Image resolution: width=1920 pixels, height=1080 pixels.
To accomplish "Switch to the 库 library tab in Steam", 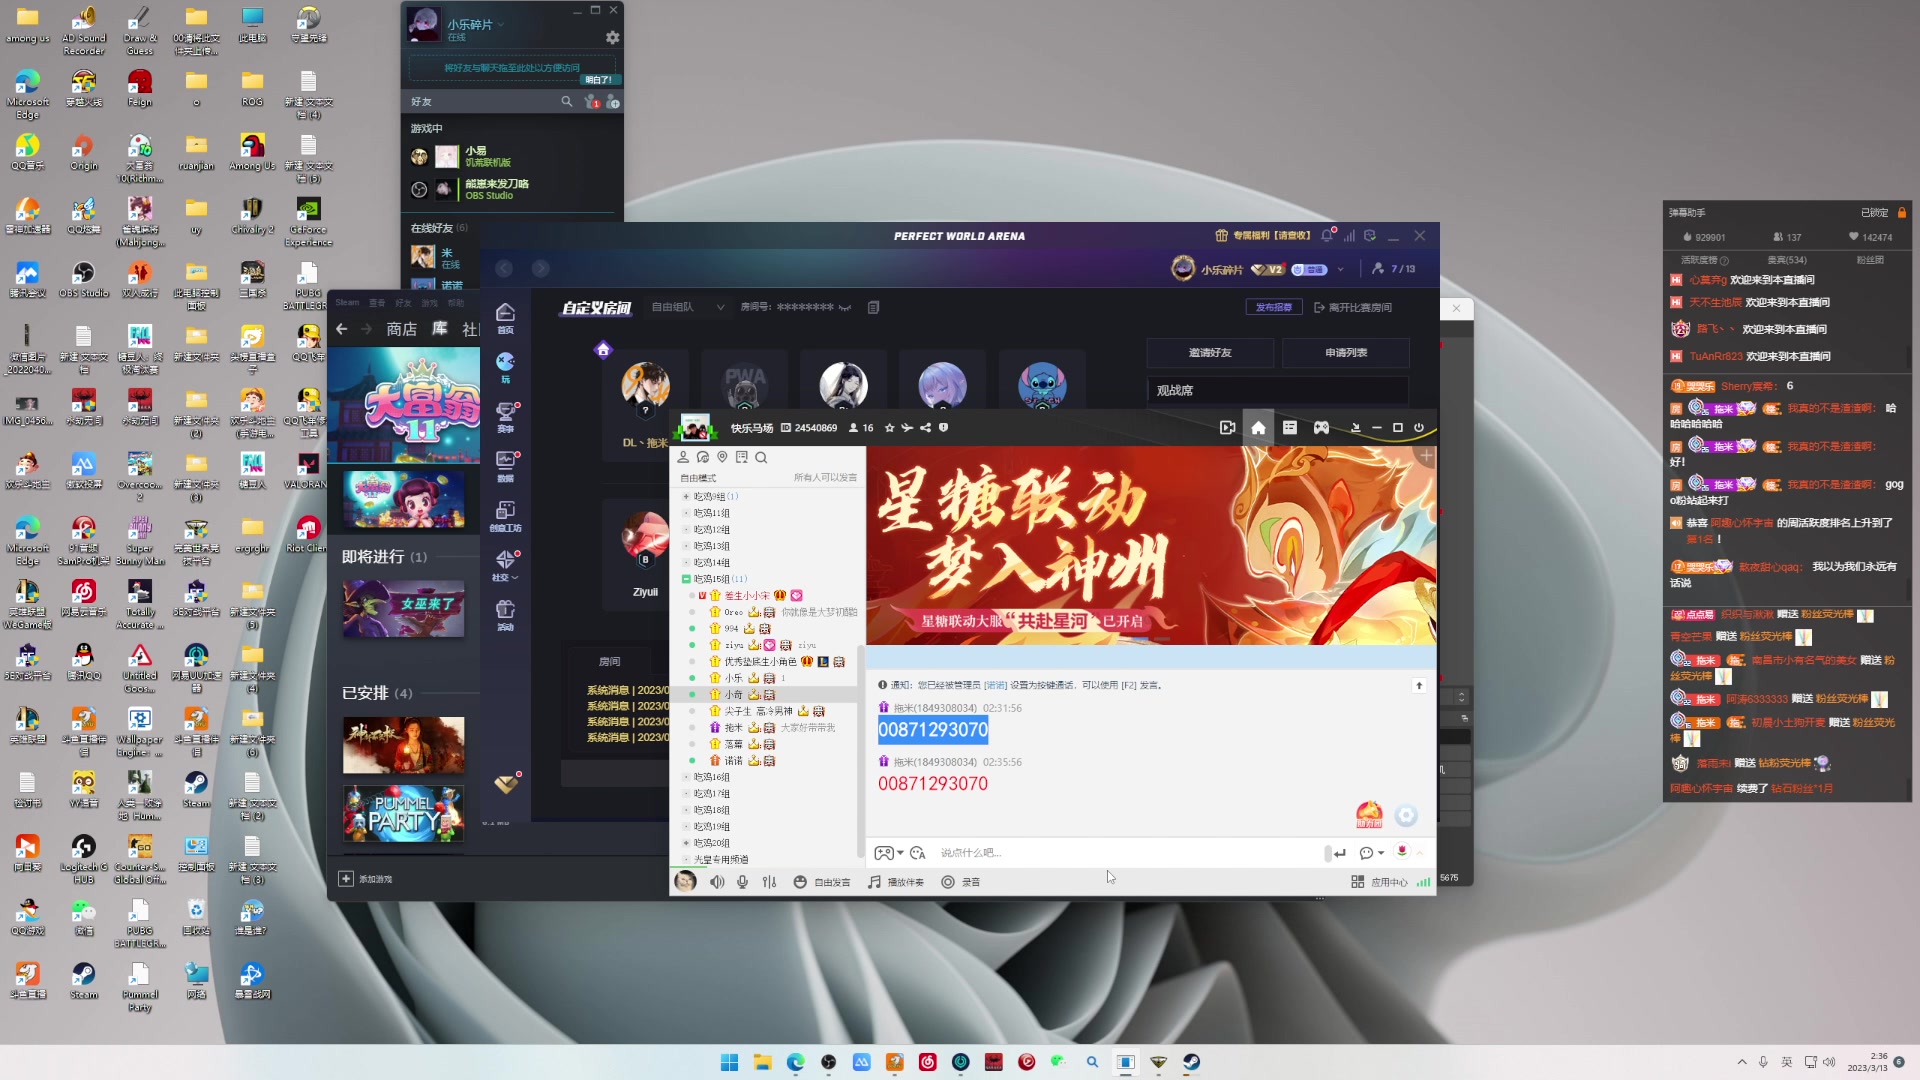I will click(439, 329).
